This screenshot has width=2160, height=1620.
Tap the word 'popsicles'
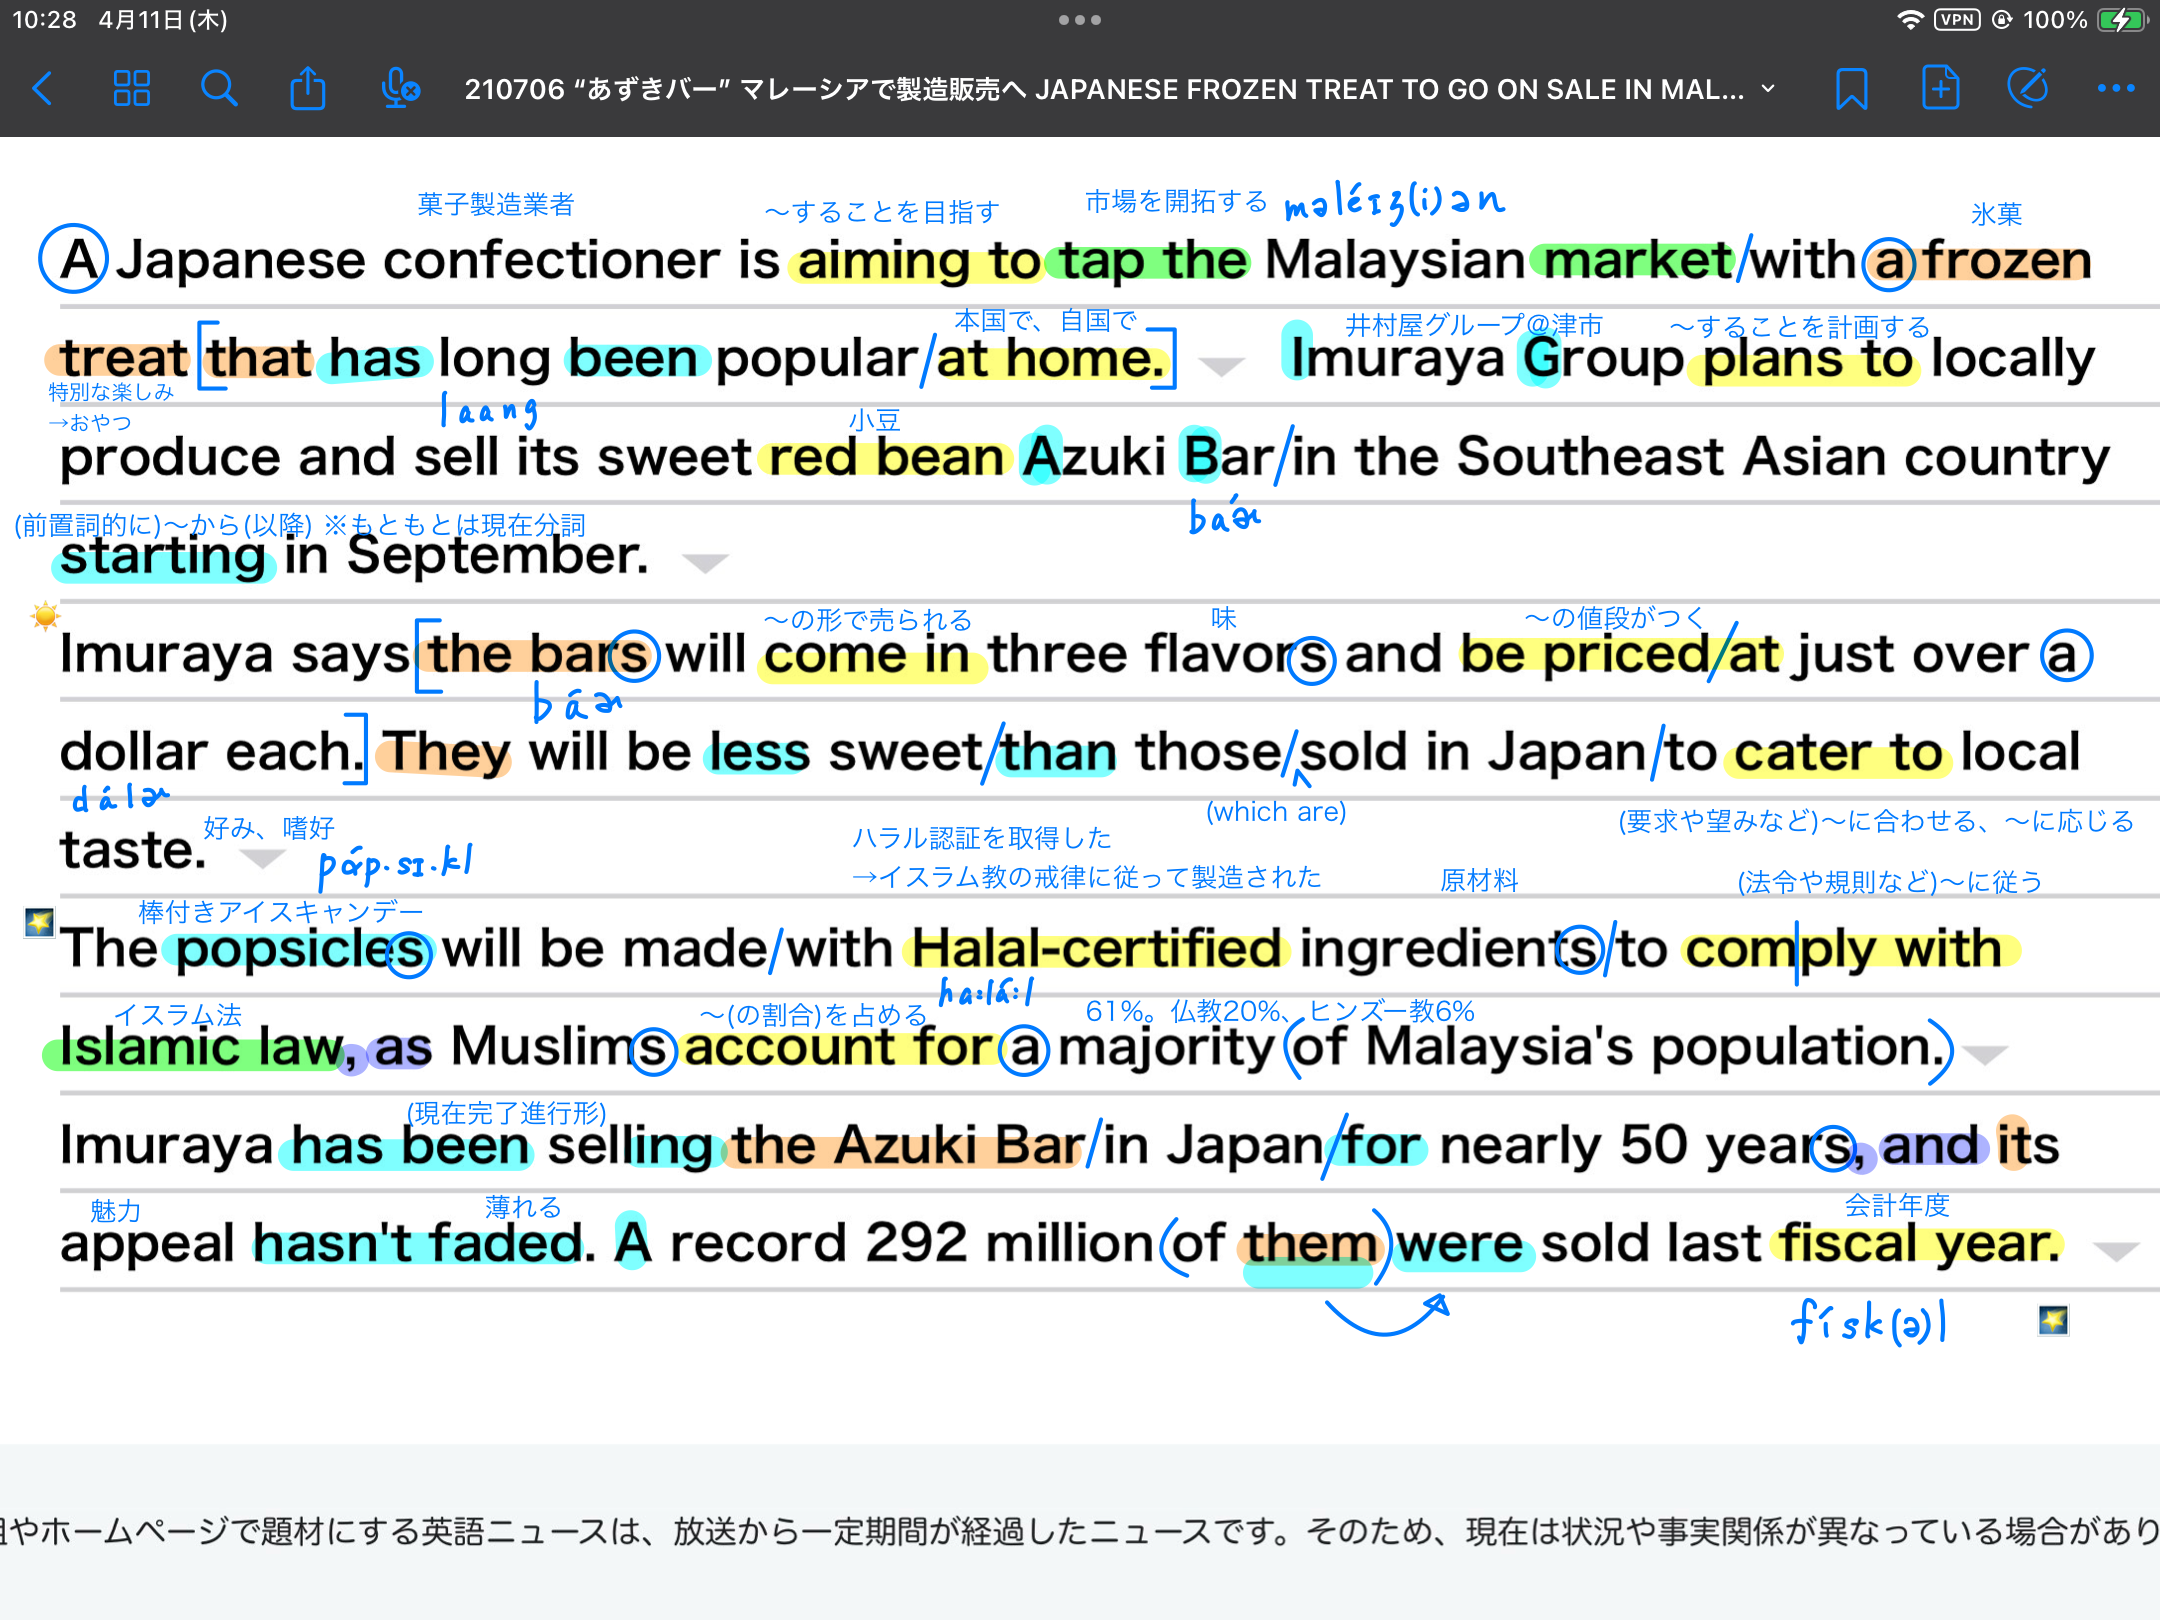(x=300, y=949)
